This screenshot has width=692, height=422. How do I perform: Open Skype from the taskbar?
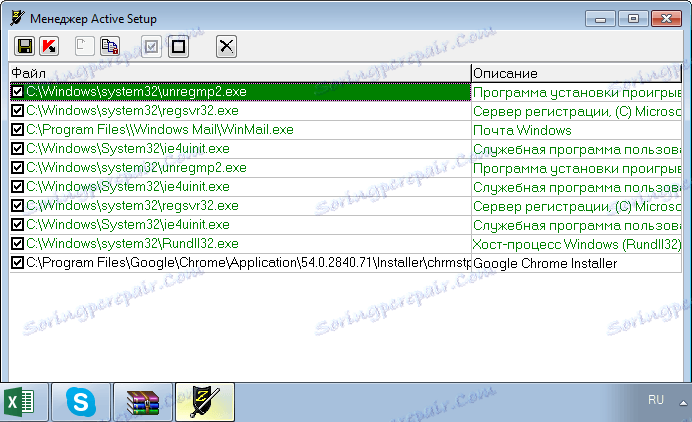[81, 402]
